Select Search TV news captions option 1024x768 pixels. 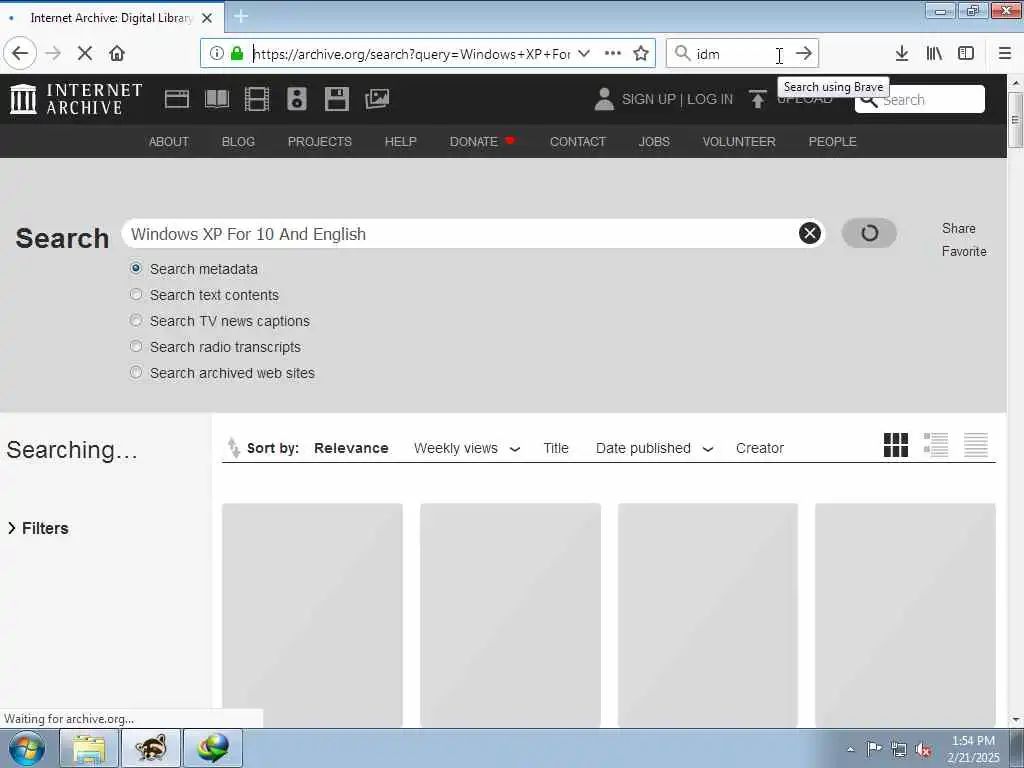click(136, 321)
